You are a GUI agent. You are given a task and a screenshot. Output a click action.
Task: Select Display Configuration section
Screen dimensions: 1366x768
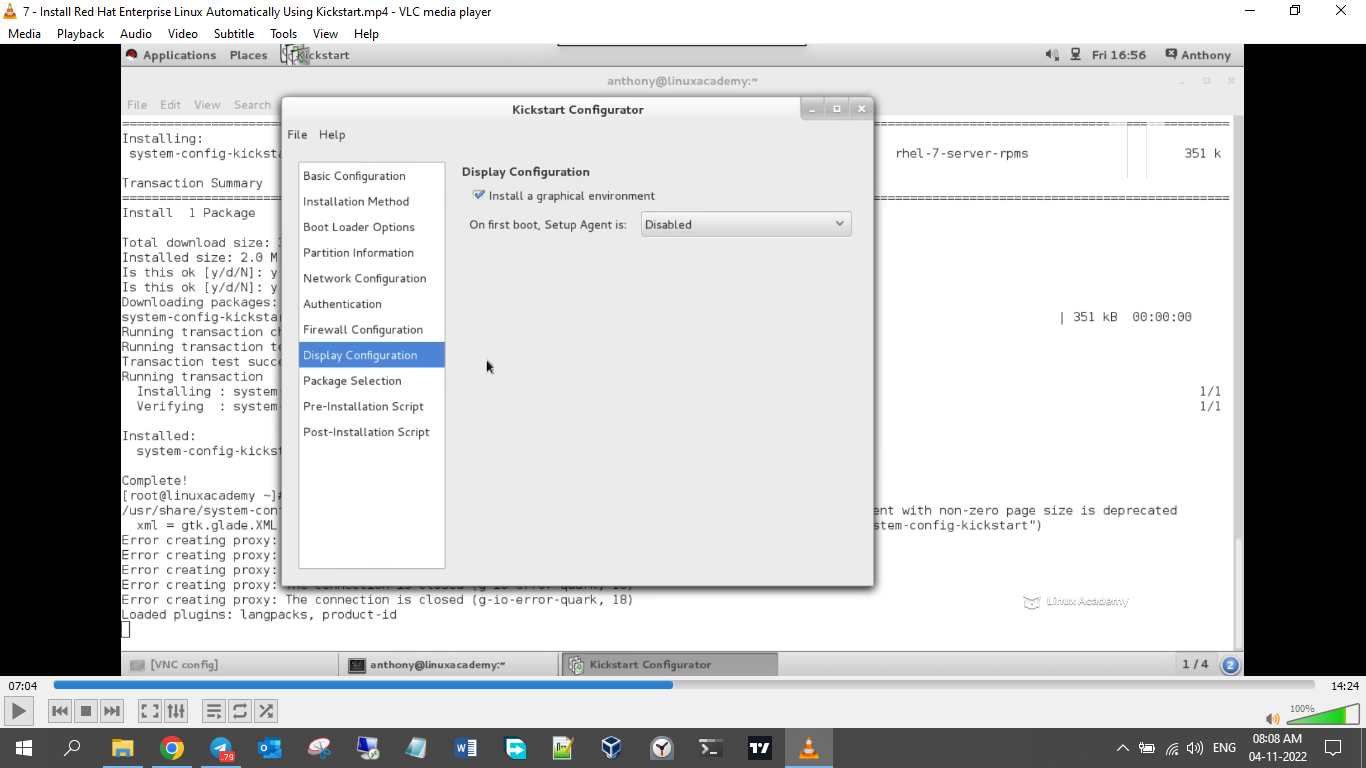(x=371, y=355)
